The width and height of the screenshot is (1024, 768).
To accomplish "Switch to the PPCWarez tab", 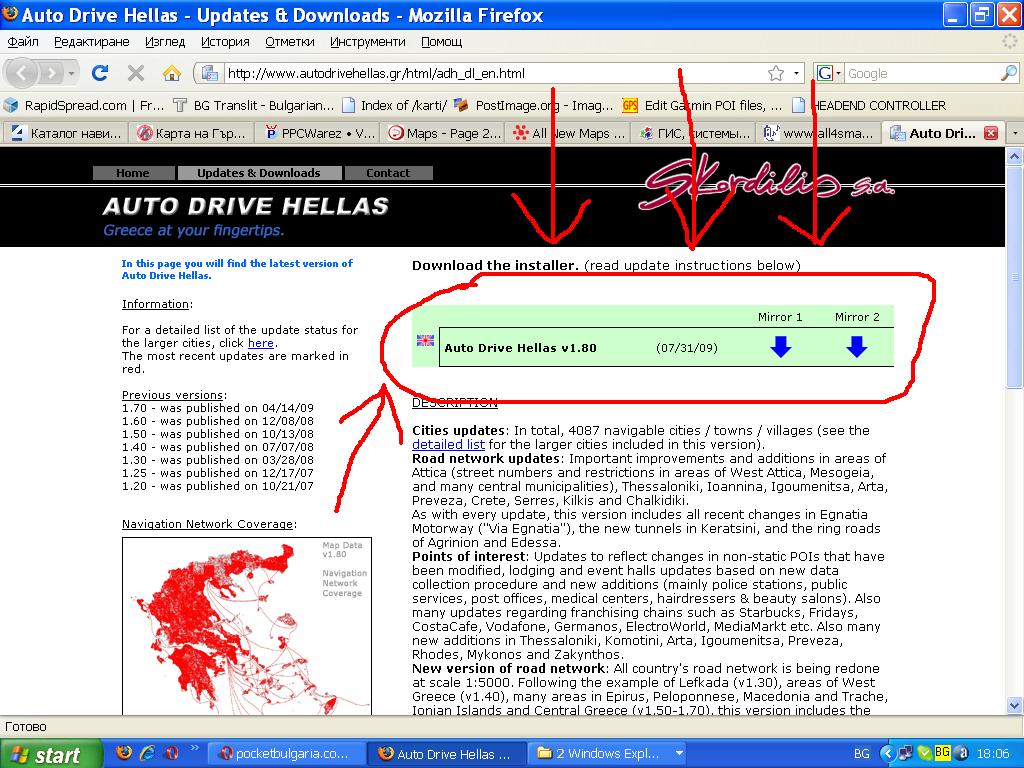I will click(x=316, y=133).
